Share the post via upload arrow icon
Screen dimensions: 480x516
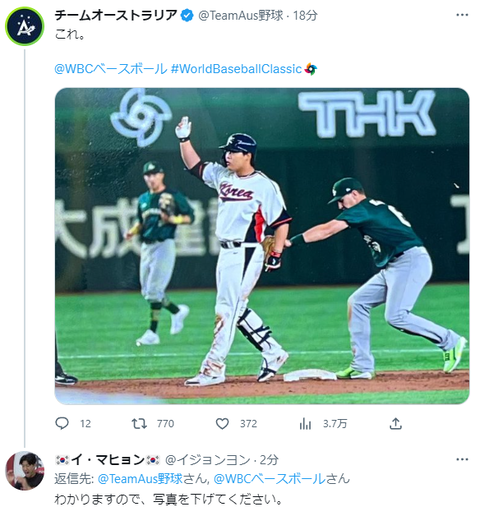(x=395, y=423)
